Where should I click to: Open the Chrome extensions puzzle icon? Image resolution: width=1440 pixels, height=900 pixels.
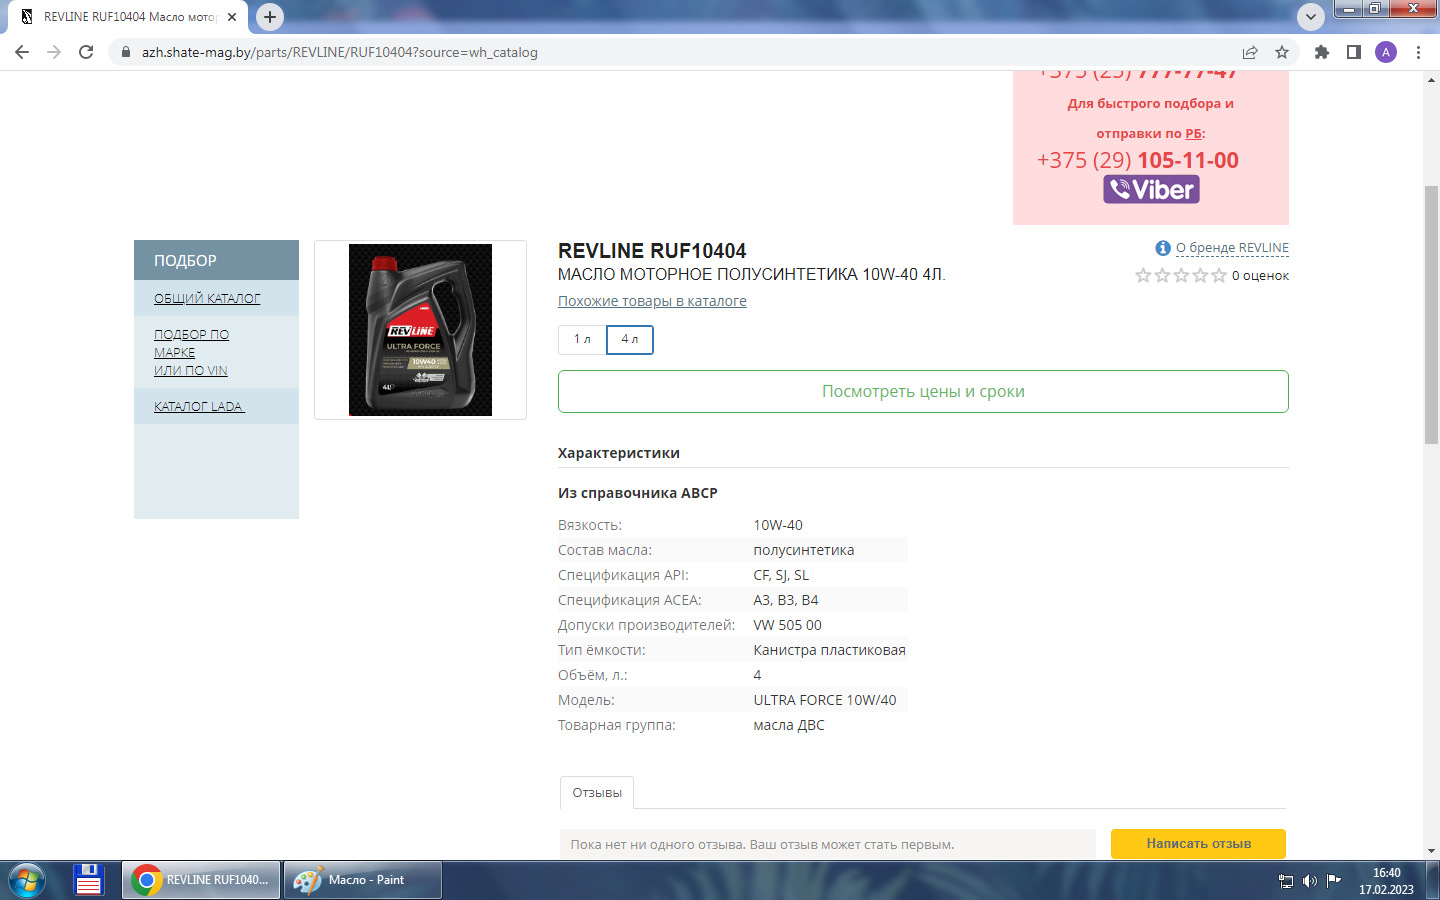(1322, 52)
